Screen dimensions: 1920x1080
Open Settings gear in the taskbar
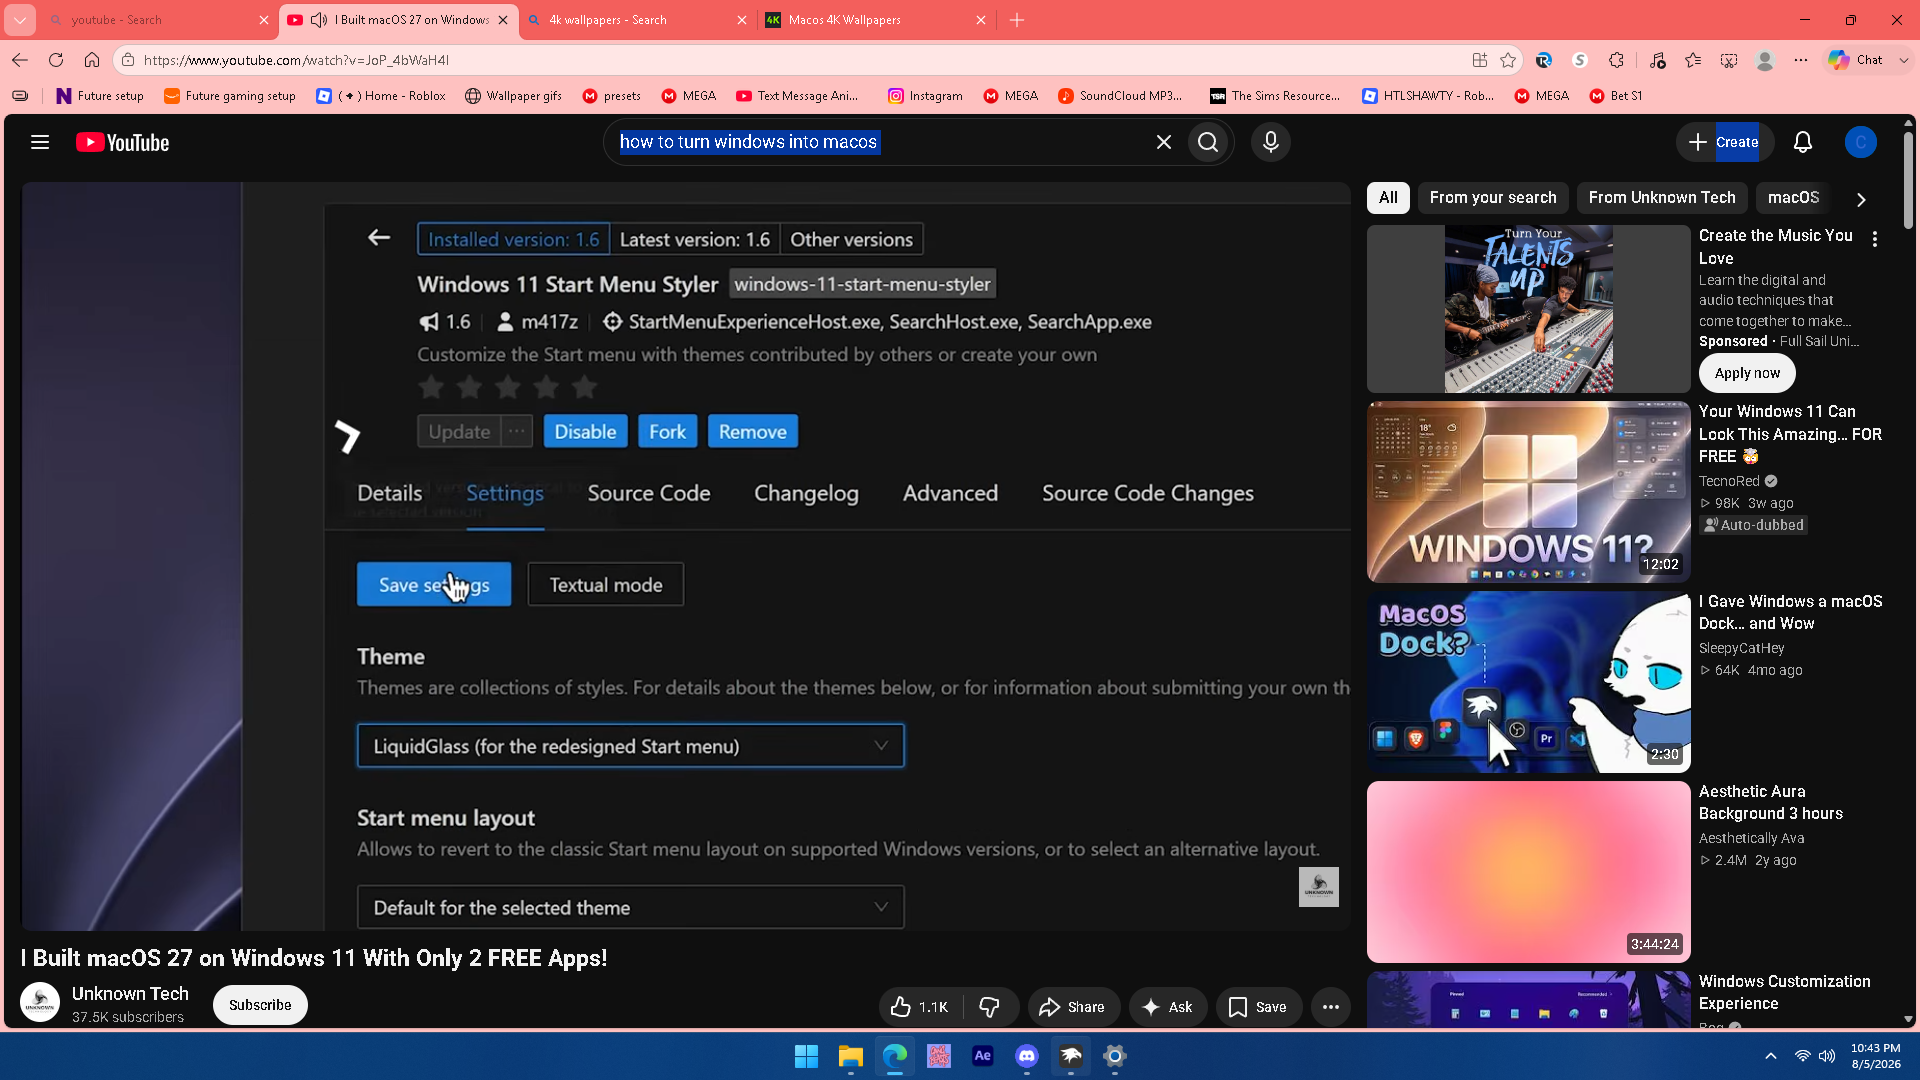point(1115,1056)
